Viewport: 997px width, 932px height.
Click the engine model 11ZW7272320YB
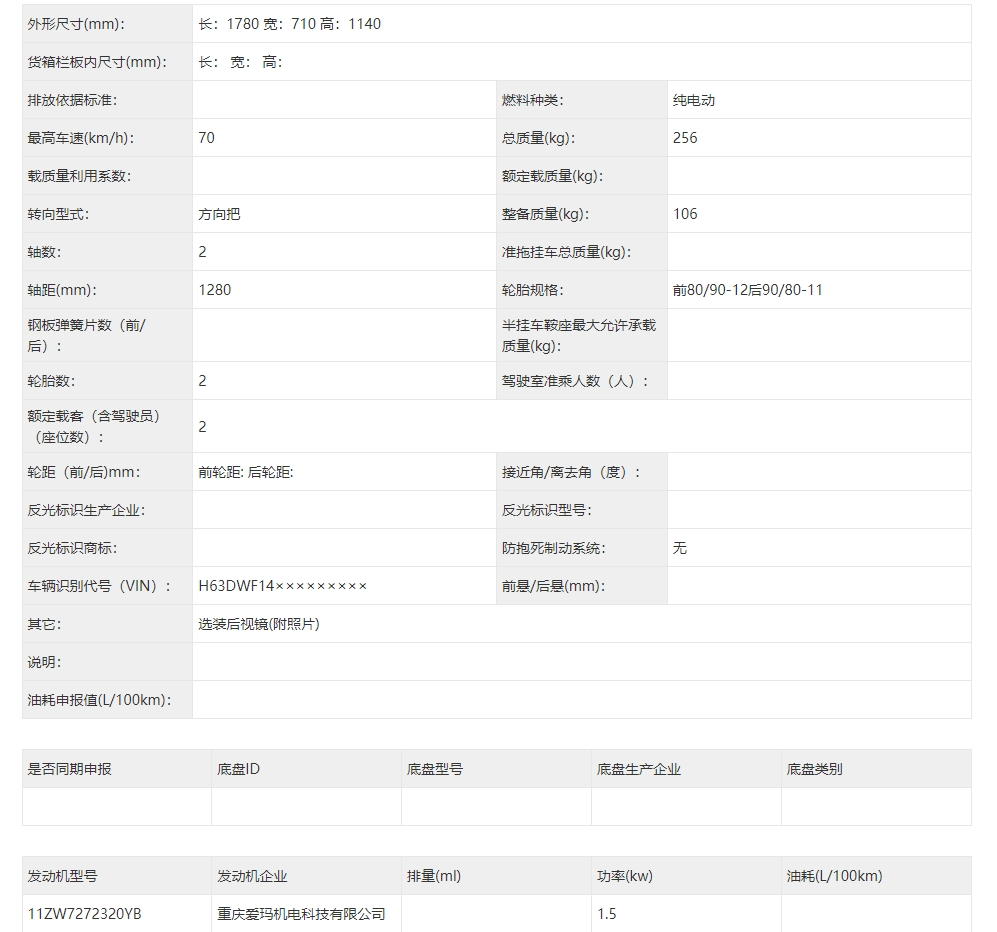tap(85, 914)
